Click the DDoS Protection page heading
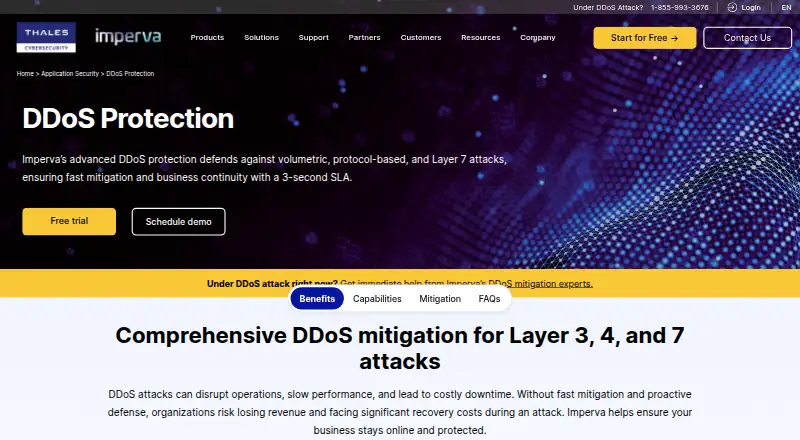Viewport: 800px width, 440px height. (x=128, y=118)
